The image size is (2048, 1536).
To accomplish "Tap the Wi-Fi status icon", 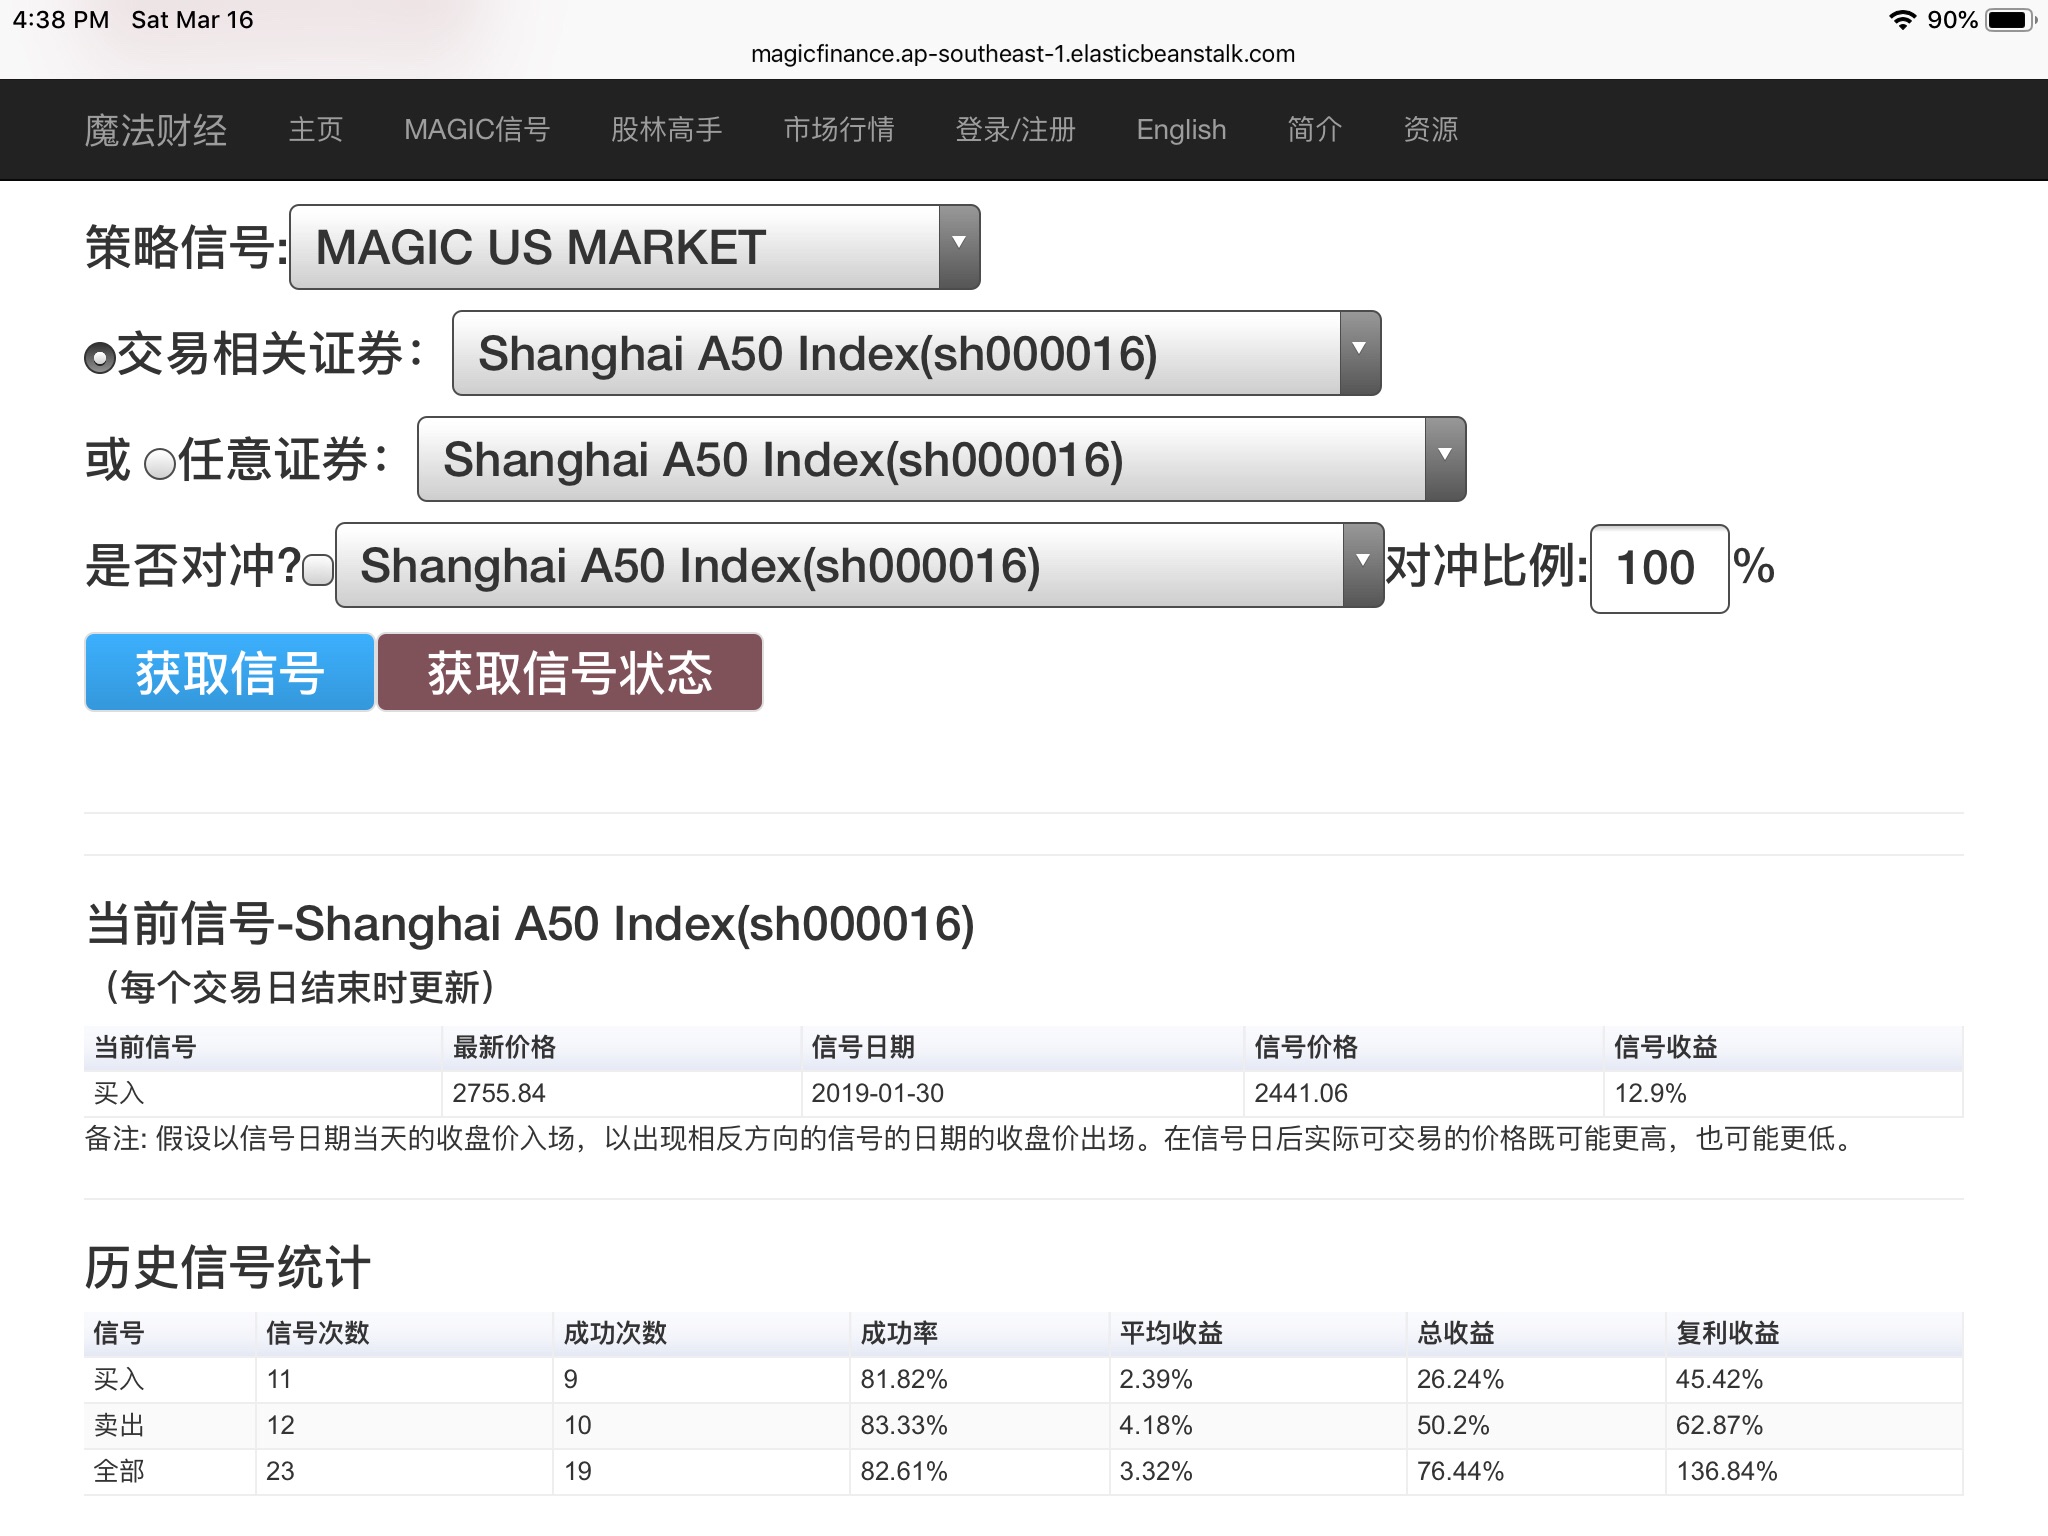I will (x=1902, y=20).
